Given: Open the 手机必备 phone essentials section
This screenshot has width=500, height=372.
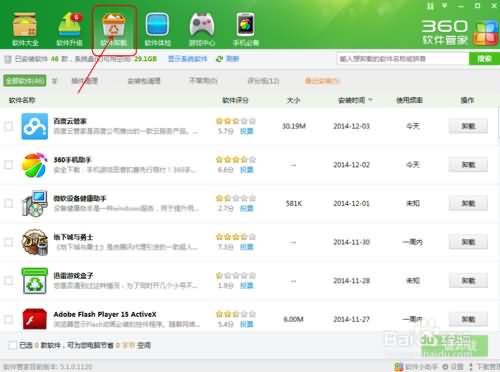Looking at the screenshot, I should pos(246,29).
